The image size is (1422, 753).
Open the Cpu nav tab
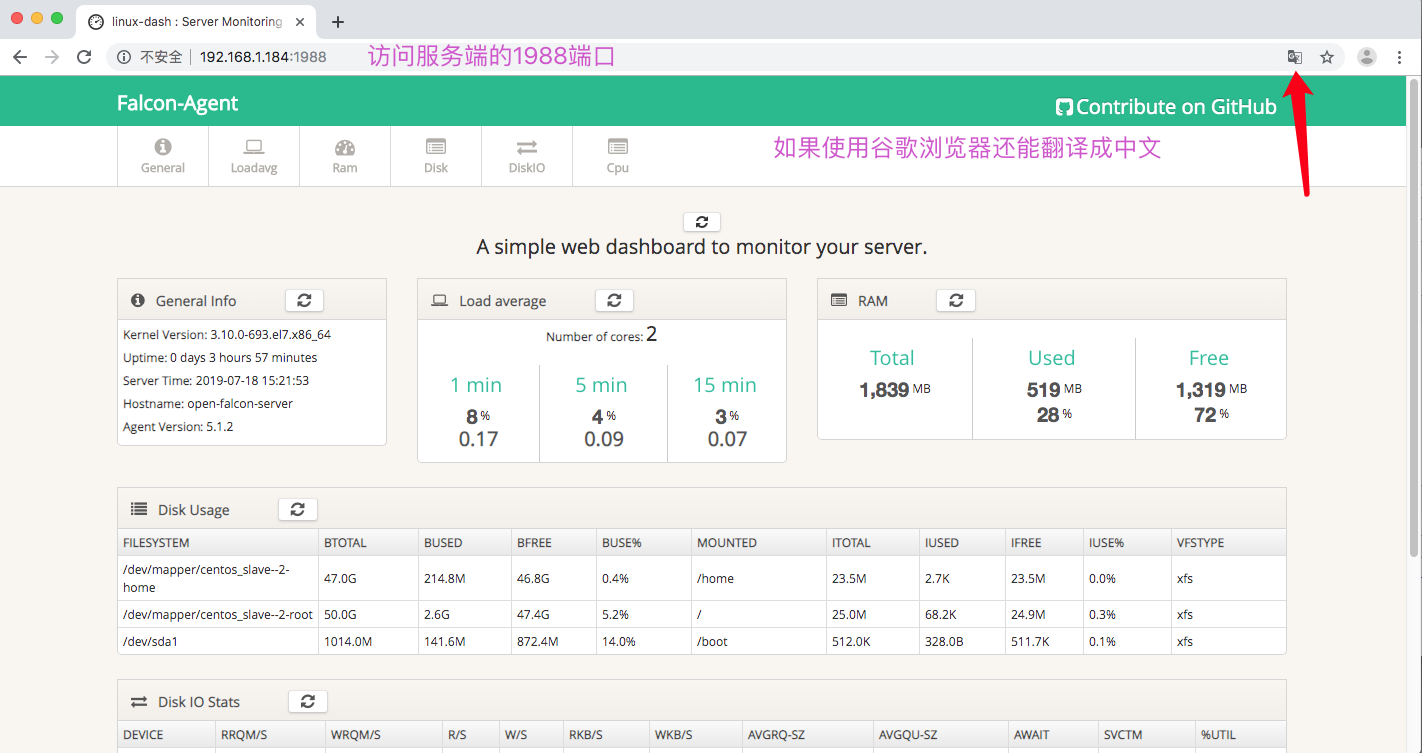[x=618, y=156]
